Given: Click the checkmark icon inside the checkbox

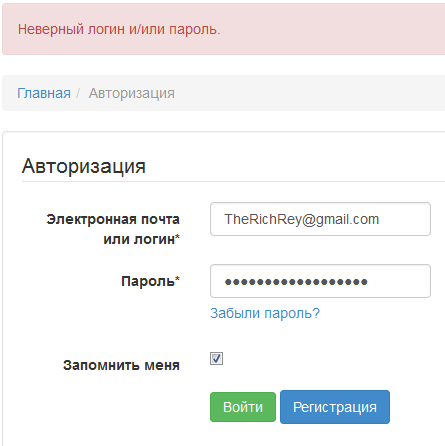Looking at the screenshot, I should (x=216, y=359).
